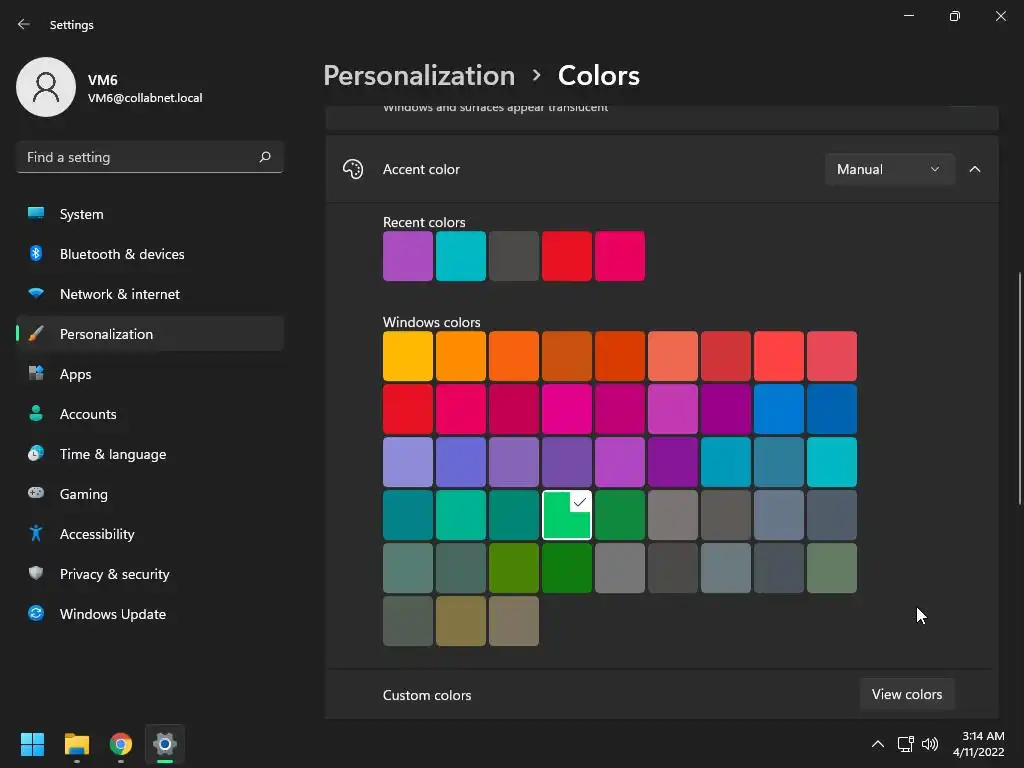Open the clock and date flyout
The height and width of the screenshot is (768, 1024).
tap(978, 744)
